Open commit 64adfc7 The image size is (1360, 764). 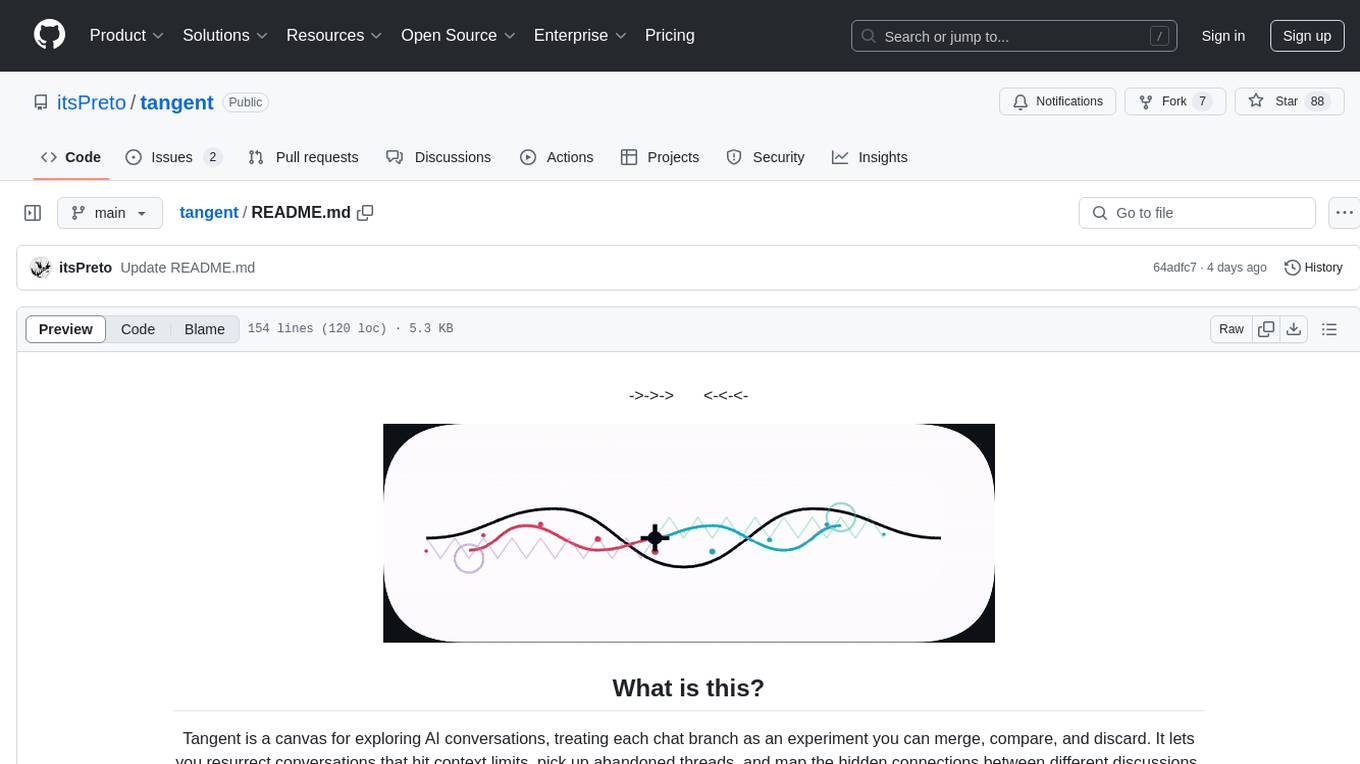(1174, 268)
